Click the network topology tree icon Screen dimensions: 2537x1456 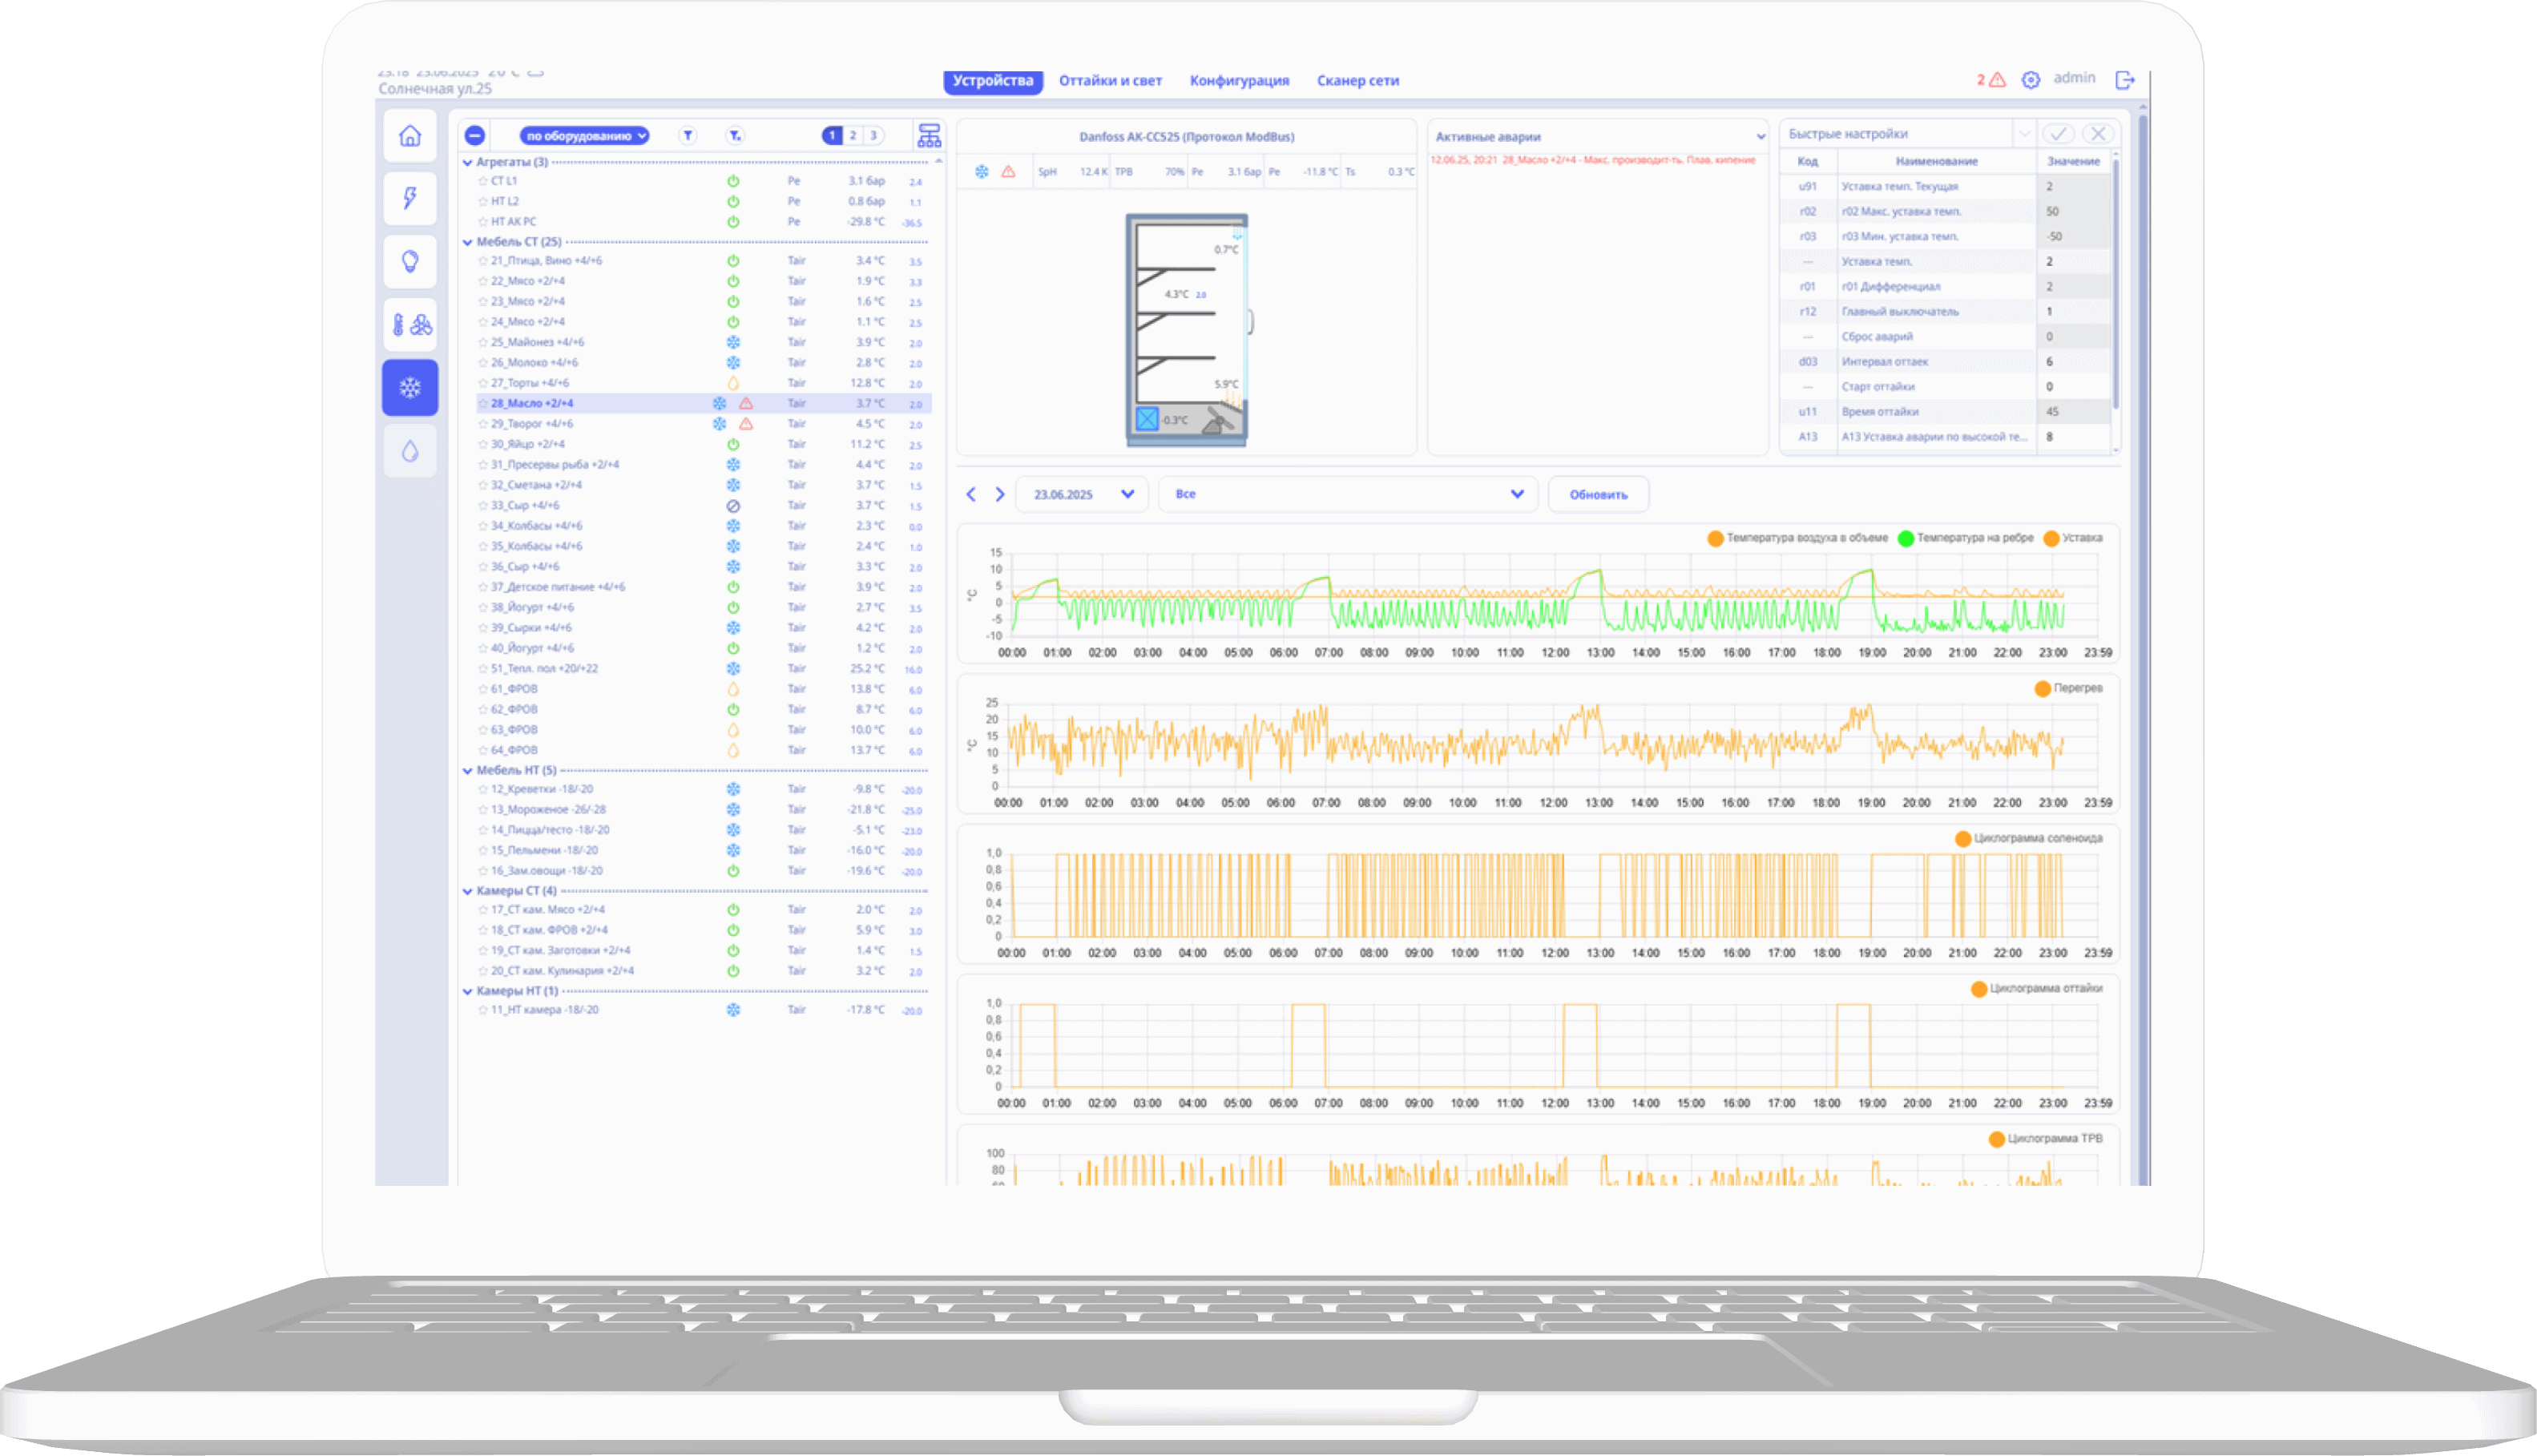click(x=929, y=135)
